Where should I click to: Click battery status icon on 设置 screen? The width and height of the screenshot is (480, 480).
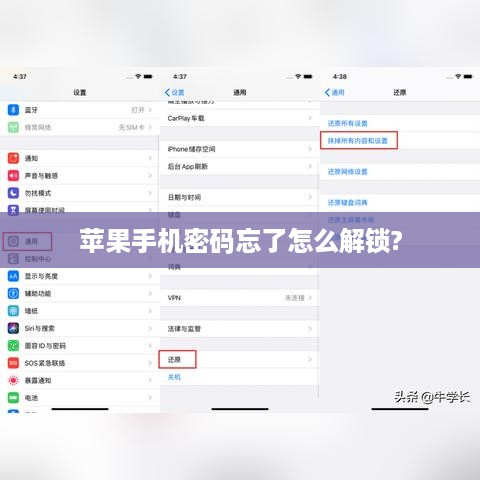[148, 76]
